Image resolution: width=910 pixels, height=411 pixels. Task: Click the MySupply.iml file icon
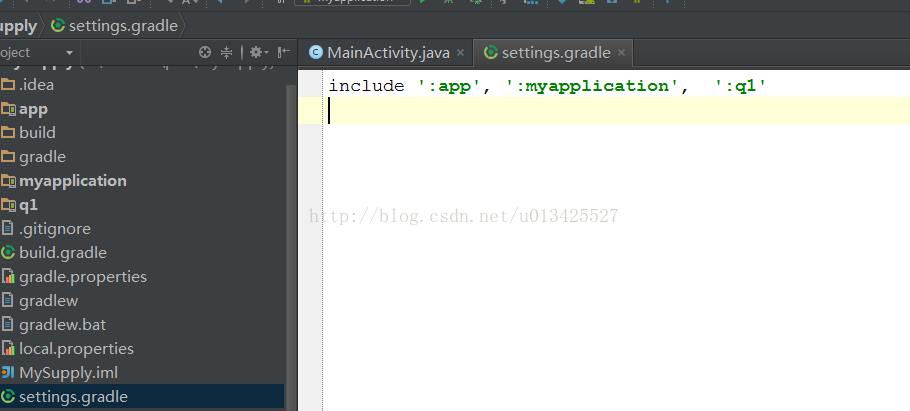[8, 373]
